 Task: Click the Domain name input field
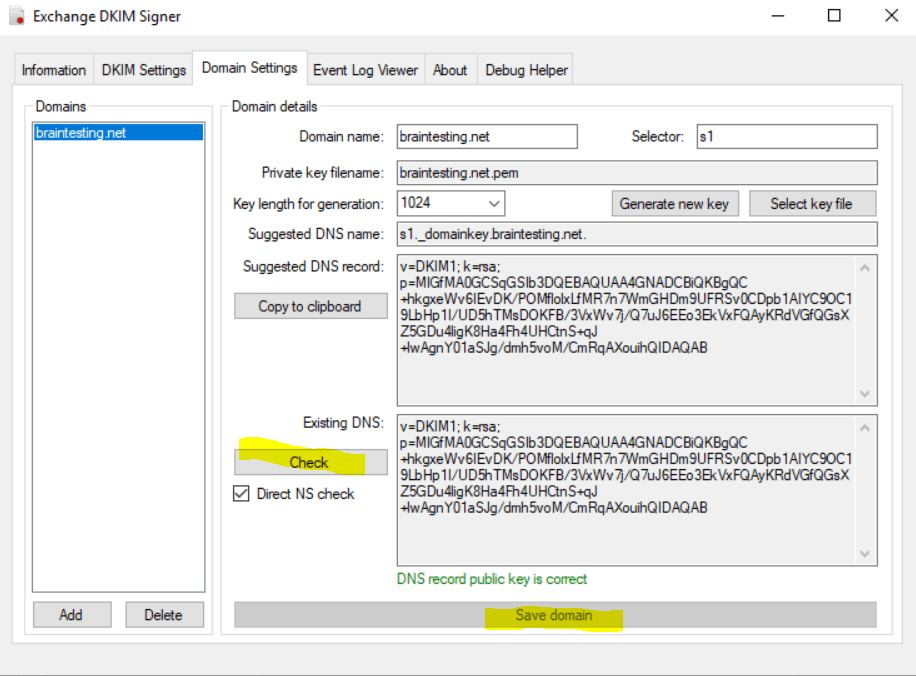click(487, 137)
